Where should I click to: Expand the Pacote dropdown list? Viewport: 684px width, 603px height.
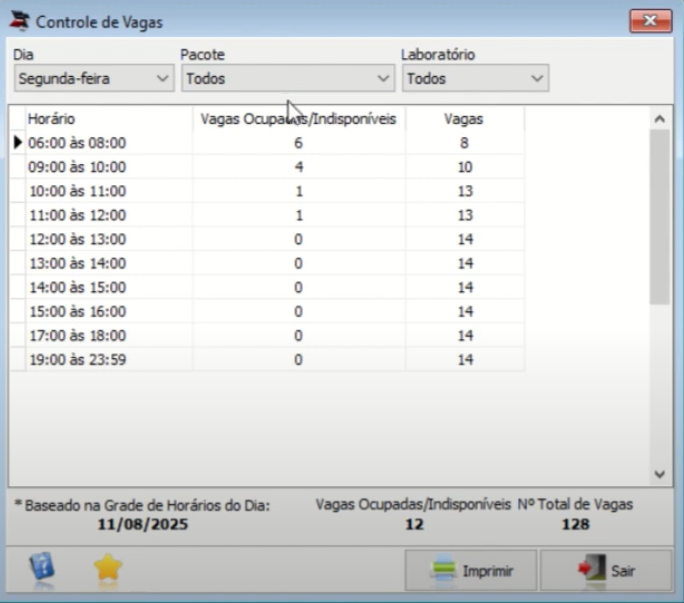pyautogui.click(x=288, y=79)
